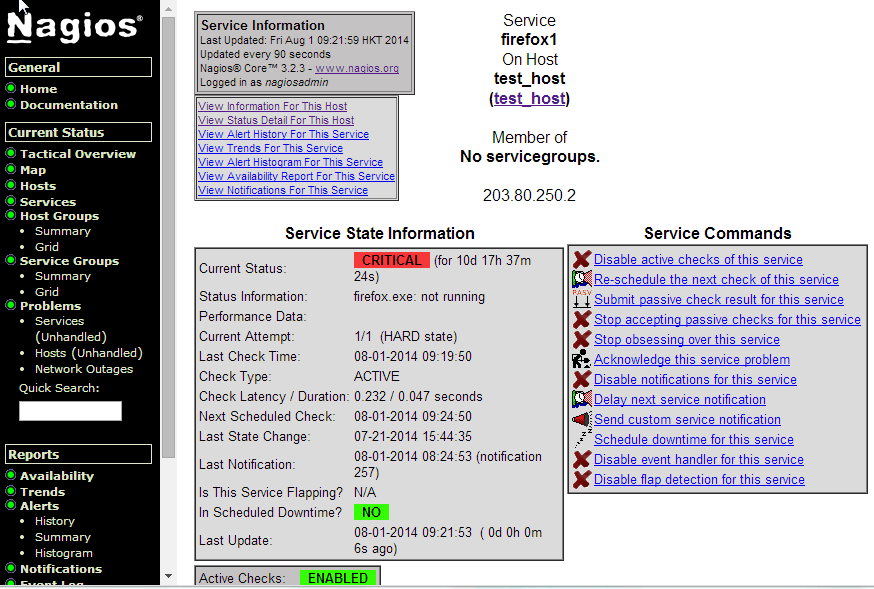This screenshot has height=589, width=874.
Task: Open Documentation in the sidebar
Action: [x=69, y=105]
